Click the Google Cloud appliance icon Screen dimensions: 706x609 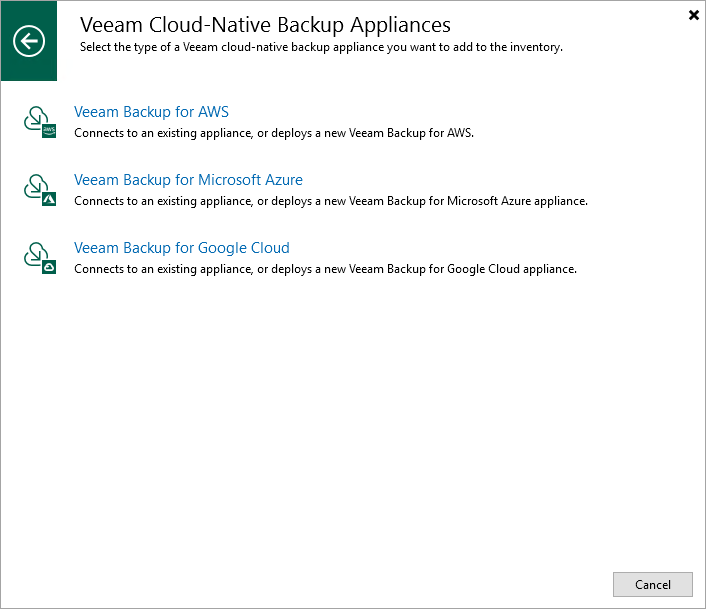[40, 258]
